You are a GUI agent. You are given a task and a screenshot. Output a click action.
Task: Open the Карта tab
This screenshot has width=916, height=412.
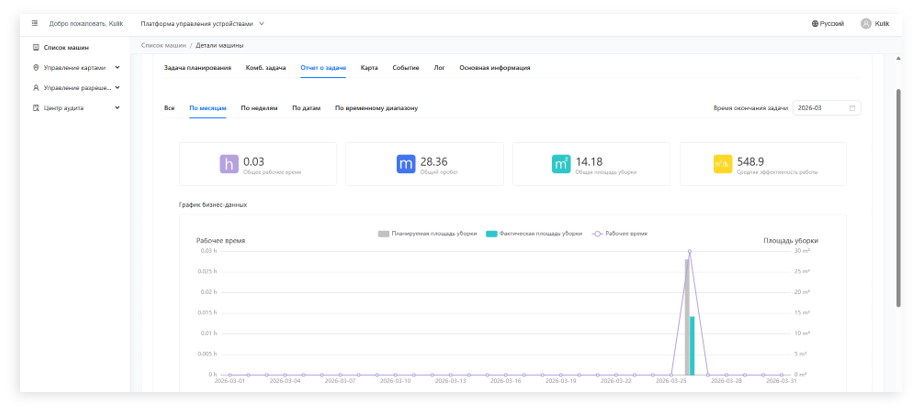(369, 68)
